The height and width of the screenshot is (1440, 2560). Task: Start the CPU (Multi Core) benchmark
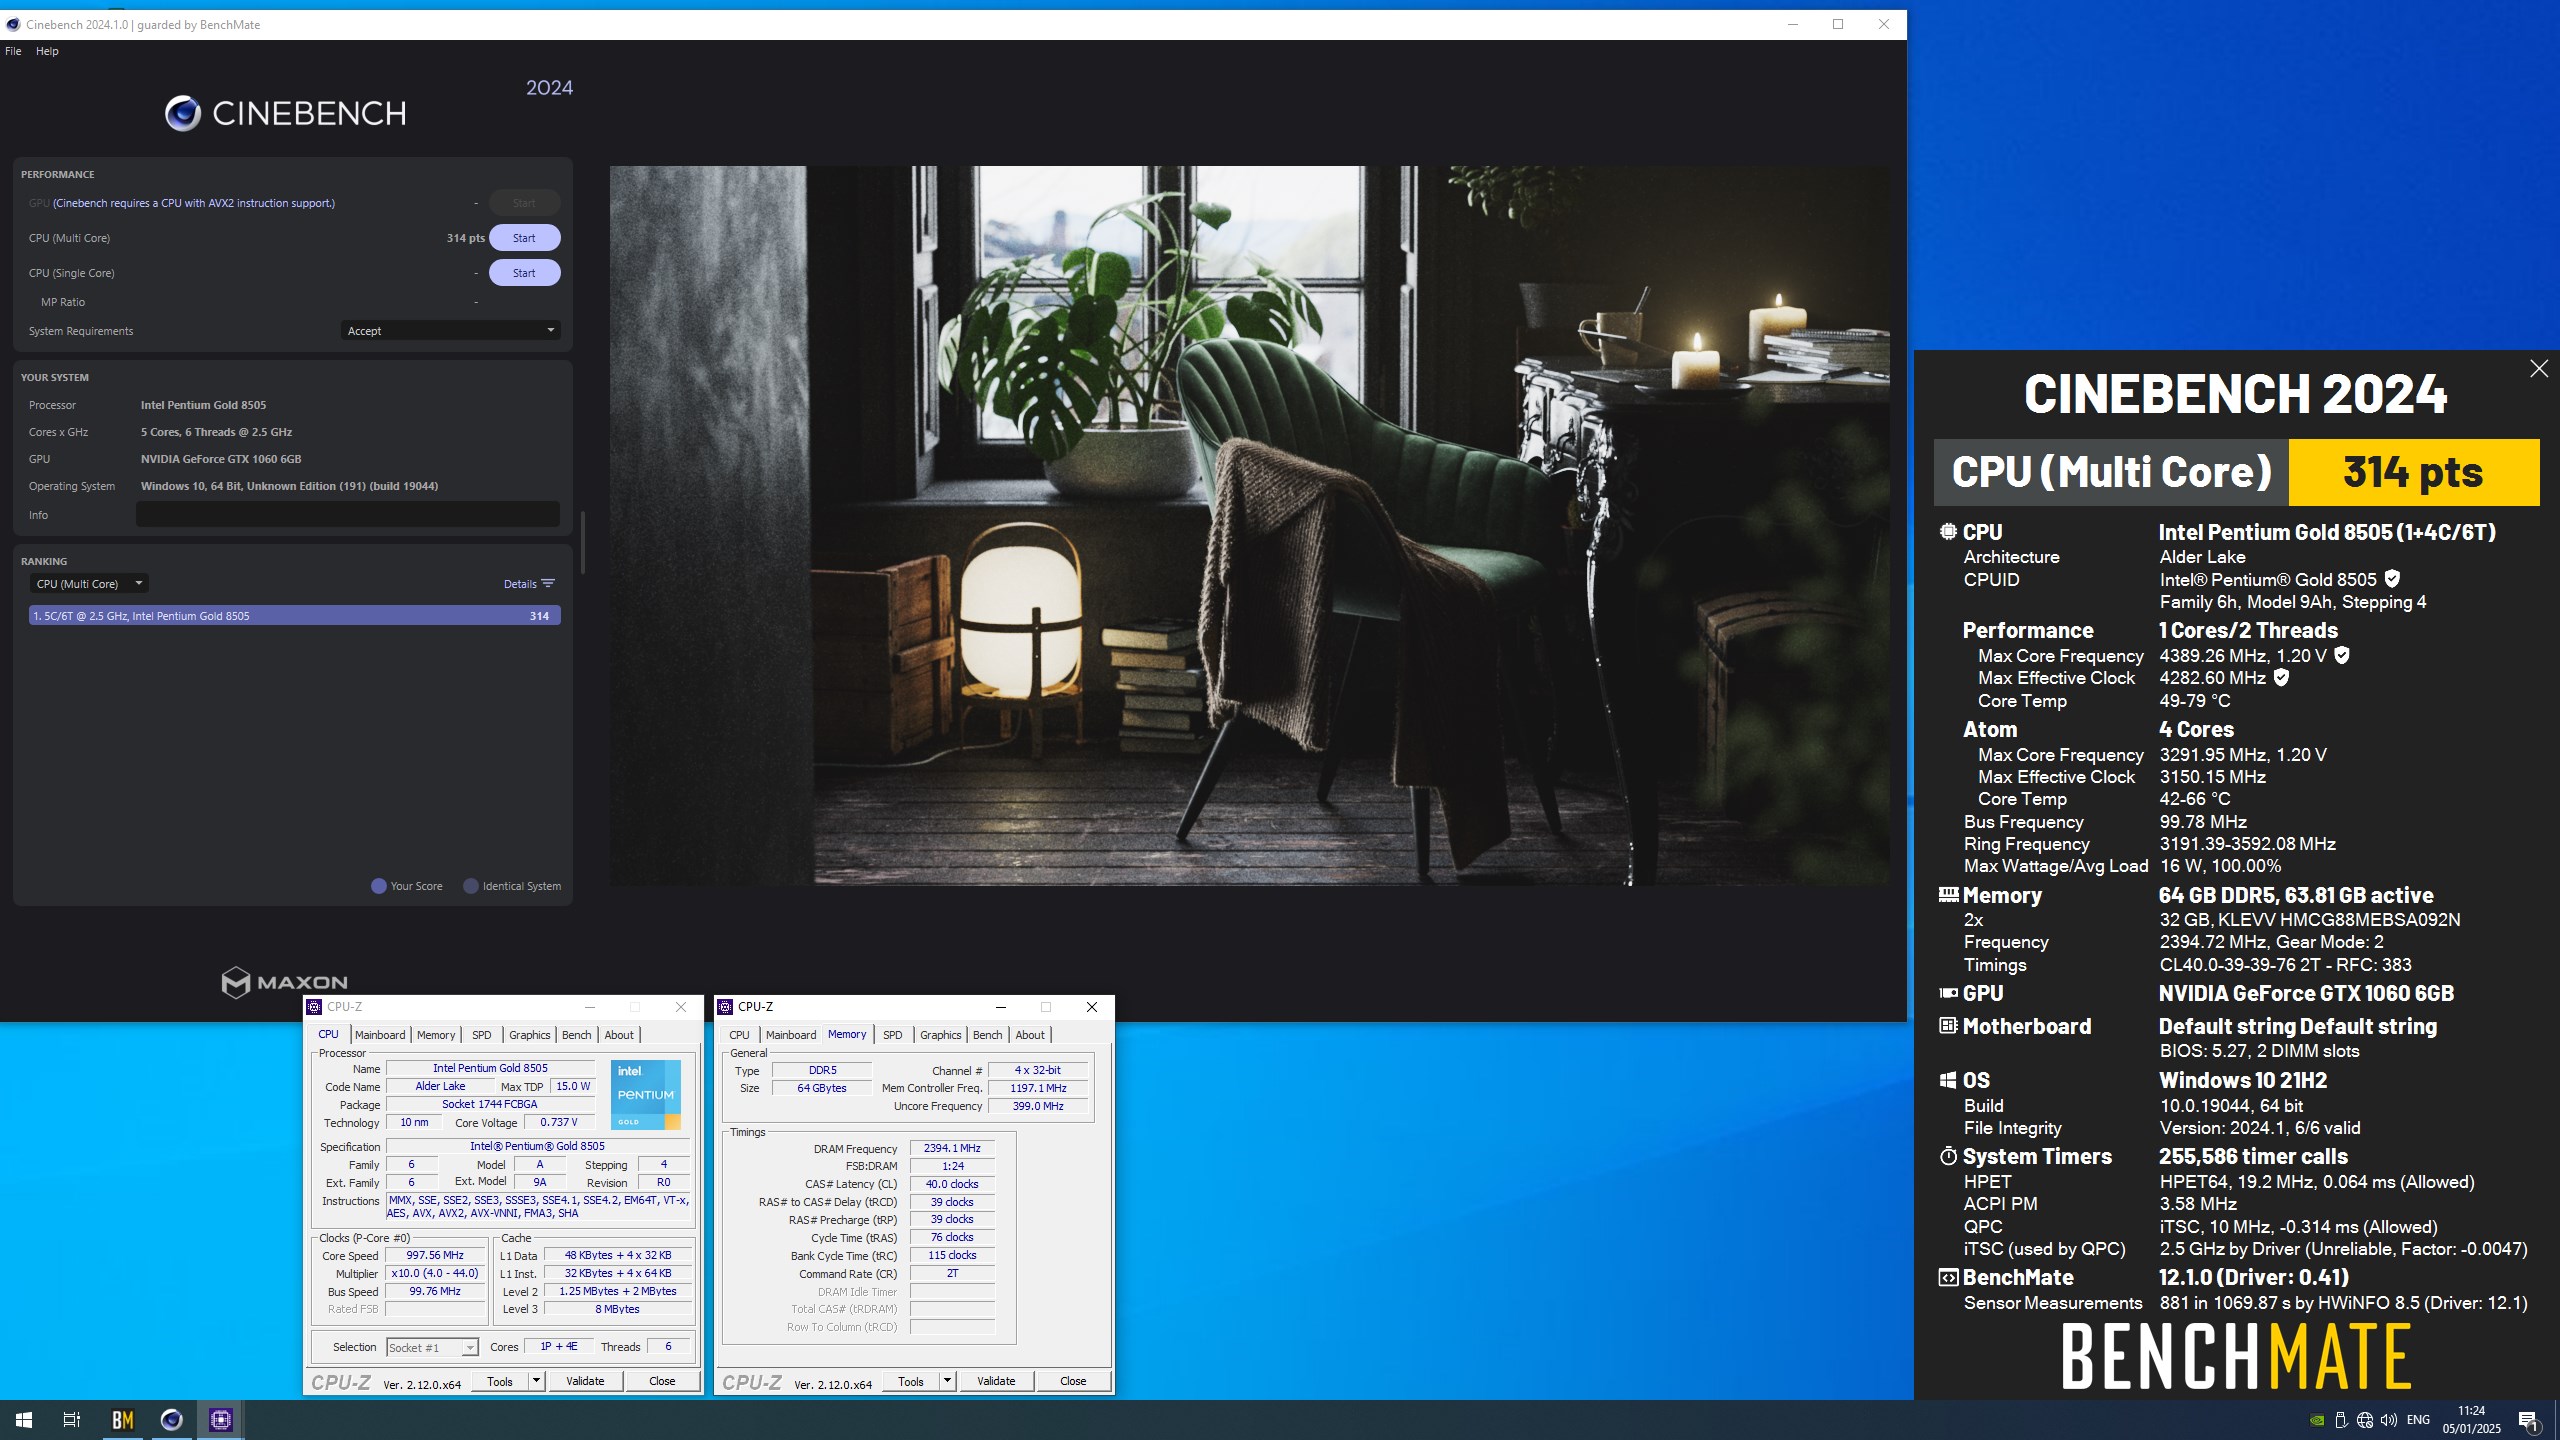coord(524,238)
